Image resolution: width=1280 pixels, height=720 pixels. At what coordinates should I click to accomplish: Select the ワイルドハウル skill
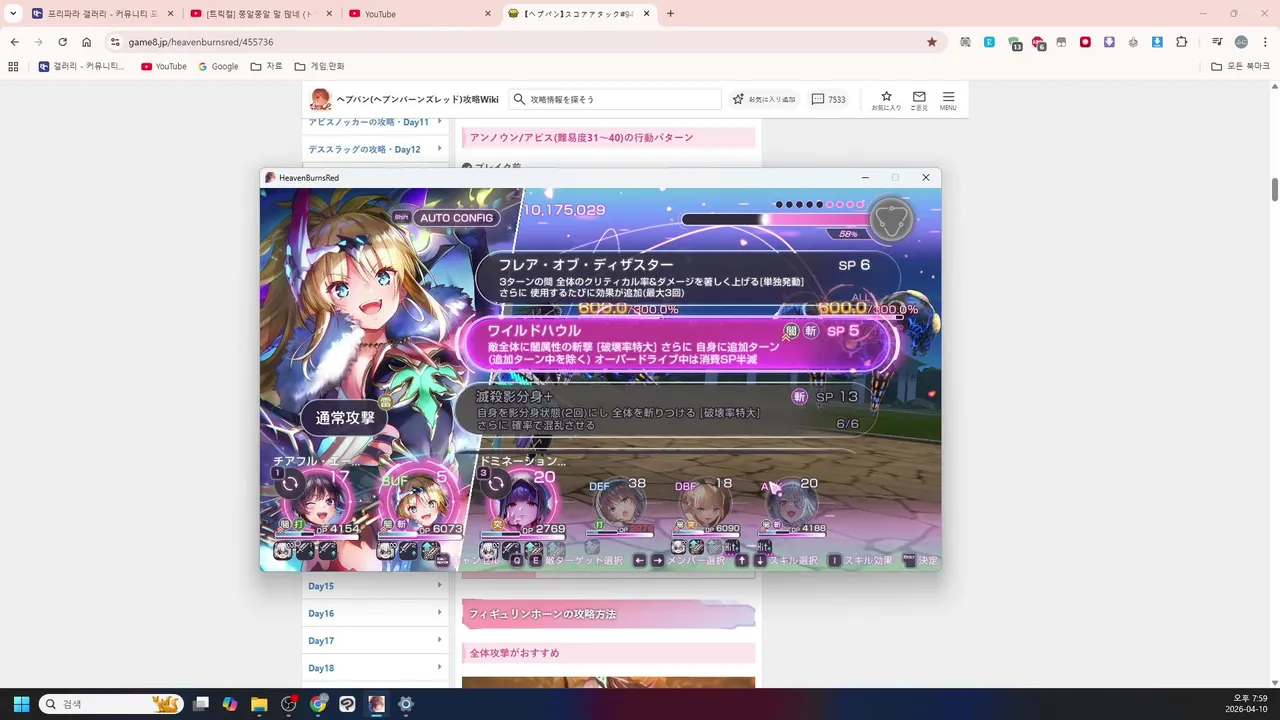pyautogui.click(x=678, y=343)
